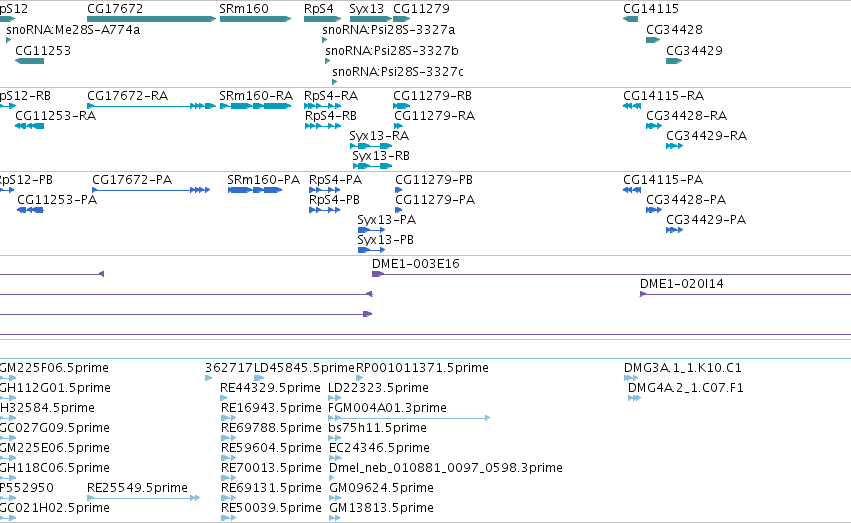Viewport: 851px width, 523px height.
Task: Select the DME1-020I14 BAC label
Action: tap(682, 284)
